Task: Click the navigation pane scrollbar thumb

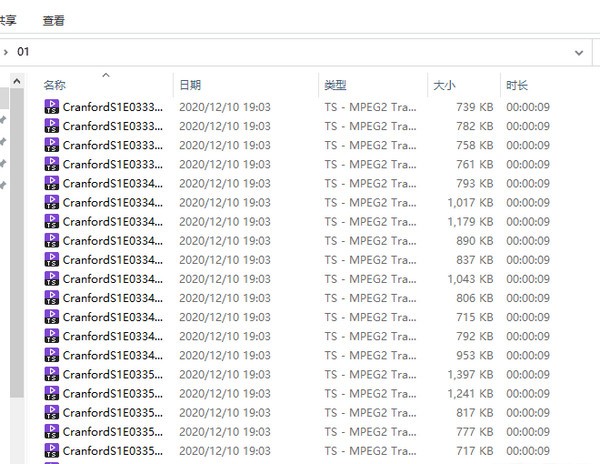Action: point(17,243)
